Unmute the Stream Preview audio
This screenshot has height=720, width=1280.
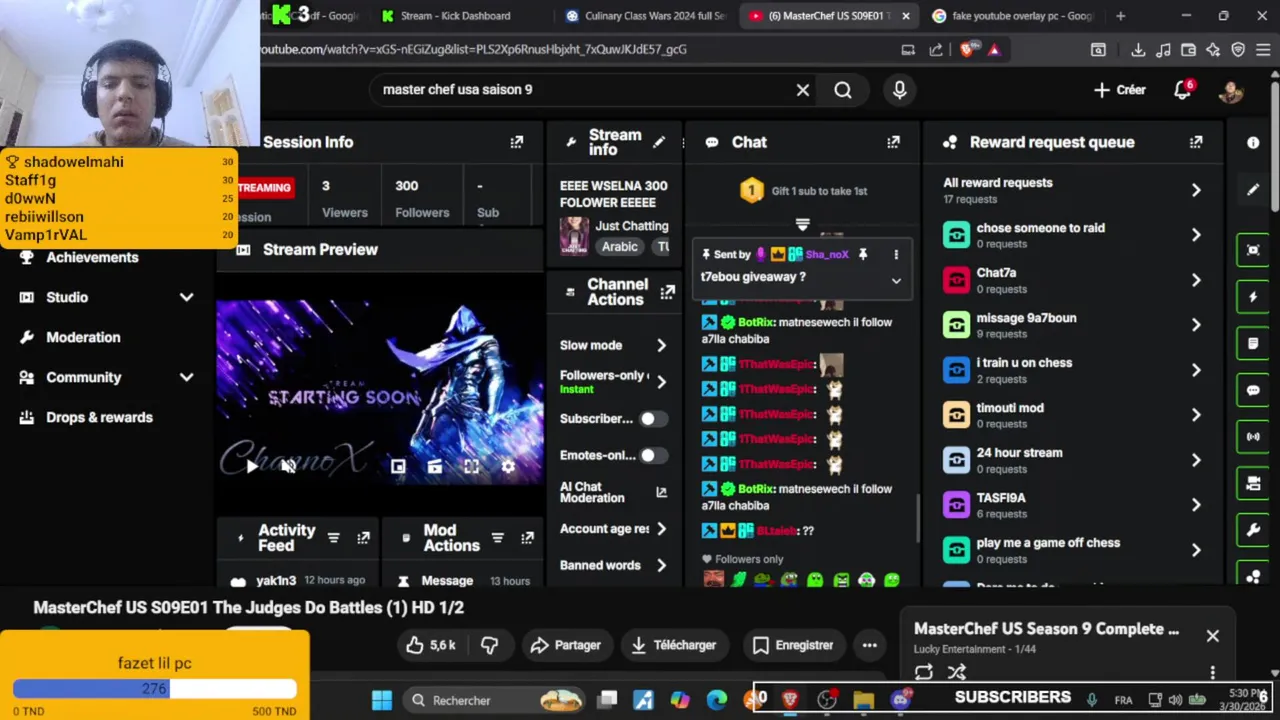288,466
